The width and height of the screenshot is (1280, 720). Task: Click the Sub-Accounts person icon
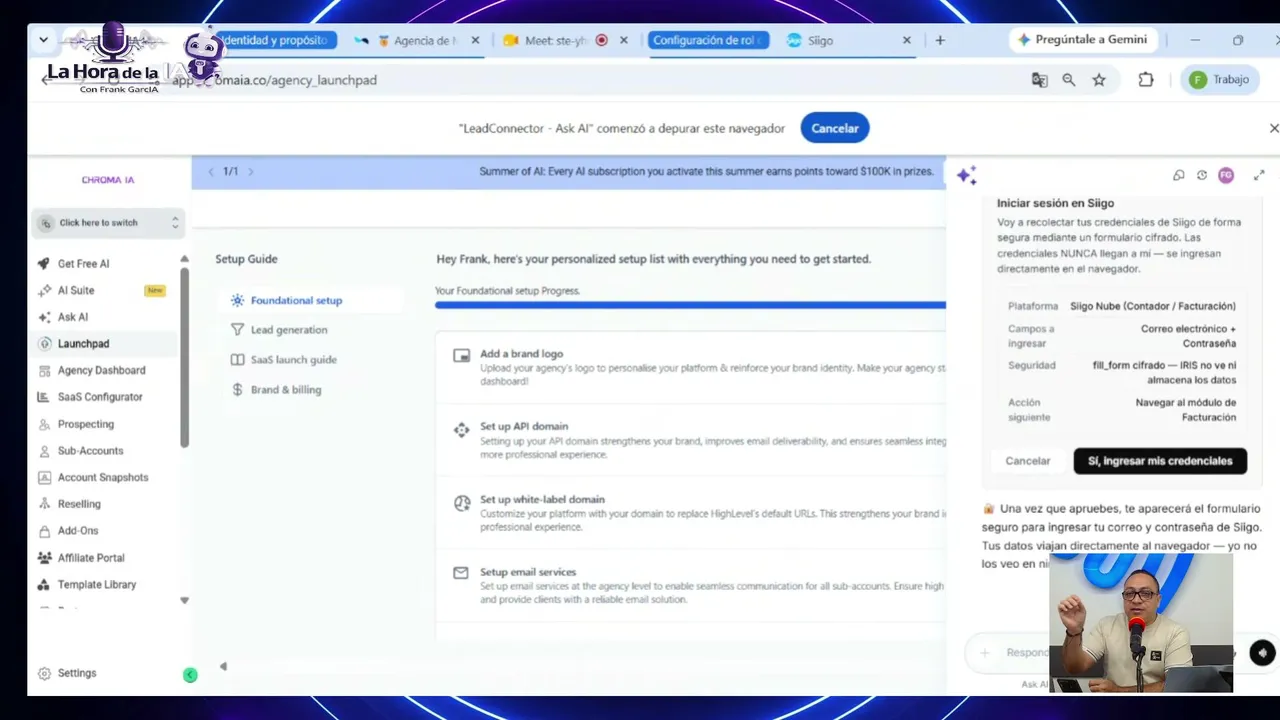(44, 451)
